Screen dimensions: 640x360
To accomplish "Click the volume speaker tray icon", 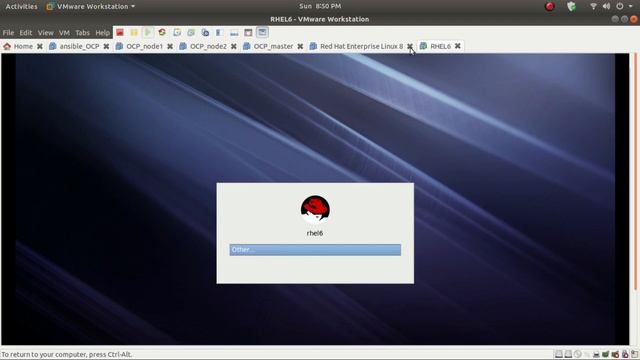I will click(606, 6).
